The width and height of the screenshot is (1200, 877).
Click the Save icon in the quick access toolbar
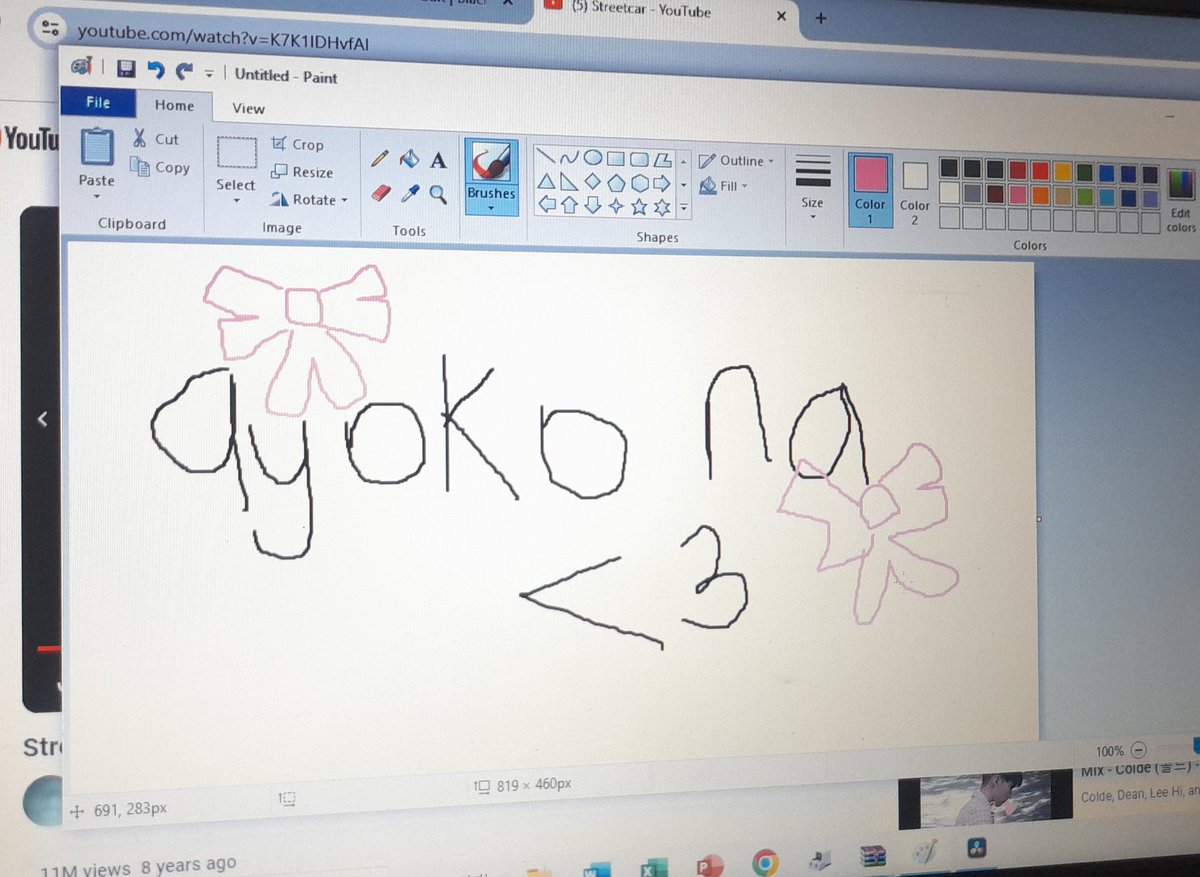pos(126,69)
